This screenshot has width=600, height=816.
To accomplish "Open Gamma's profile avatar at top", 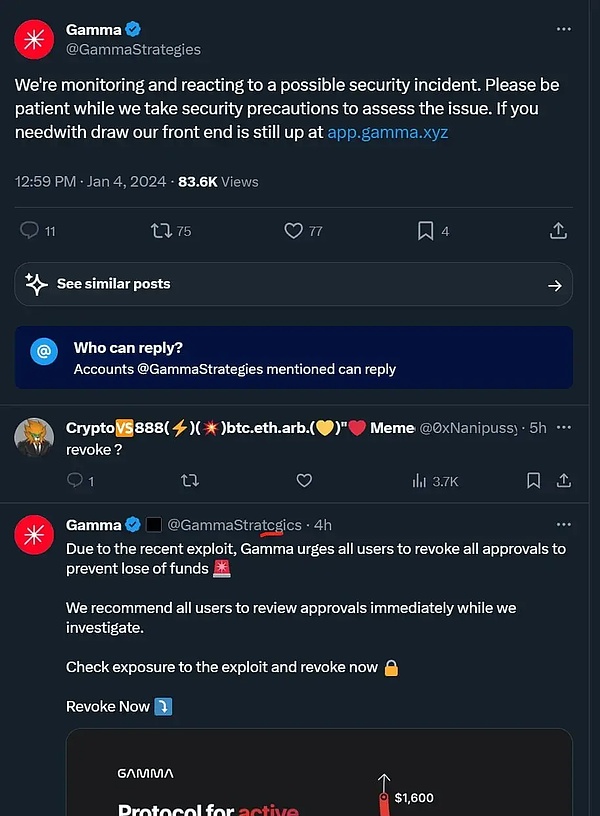I will tap(34, 39).
